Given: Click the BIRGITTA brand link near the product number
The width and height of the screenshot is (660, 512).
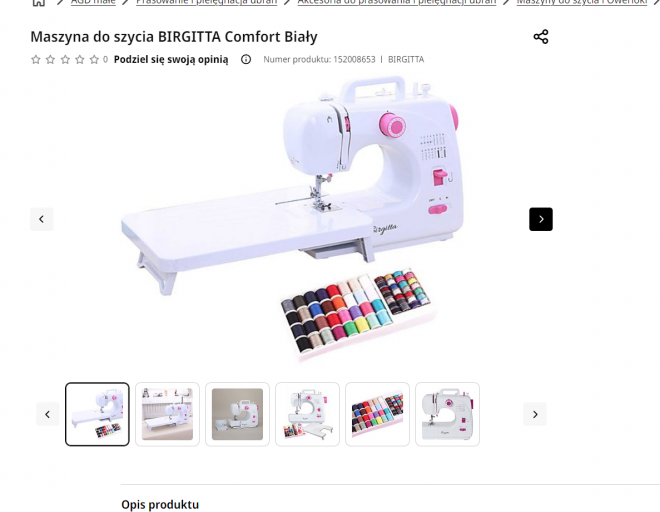Looking at the screenshot, I should point(406,59).
